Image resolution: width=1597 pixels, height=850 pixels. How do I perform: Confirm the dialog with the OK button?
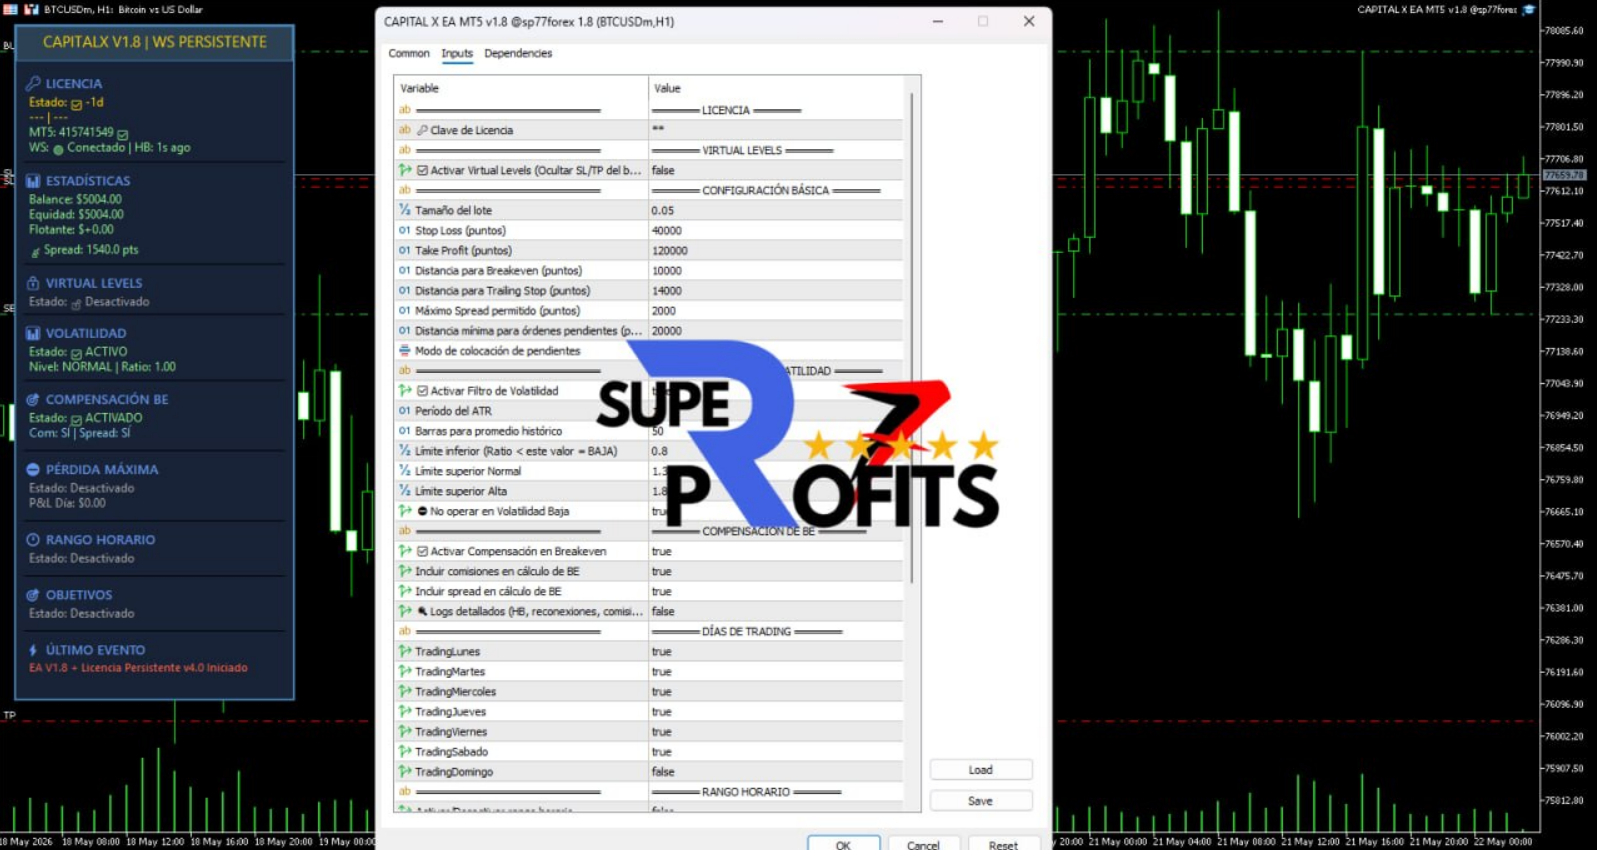tap(843, 845)
